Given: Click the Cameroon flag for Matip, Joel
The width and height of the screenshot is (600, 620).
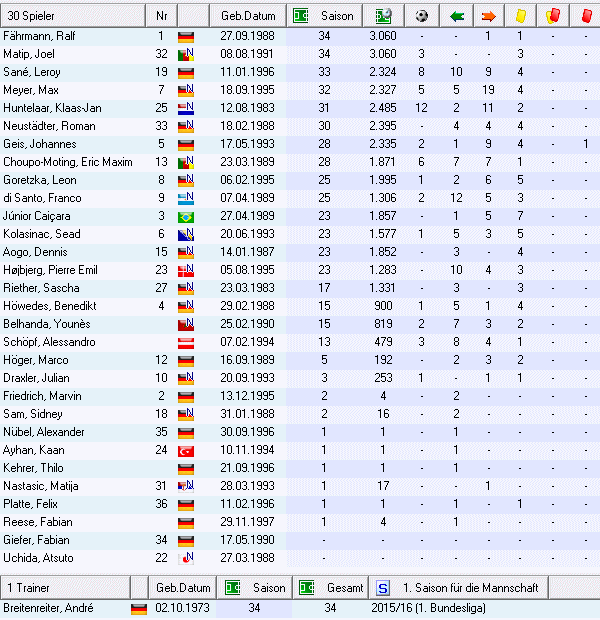Looking at the screenshot, I should (186, 54).
